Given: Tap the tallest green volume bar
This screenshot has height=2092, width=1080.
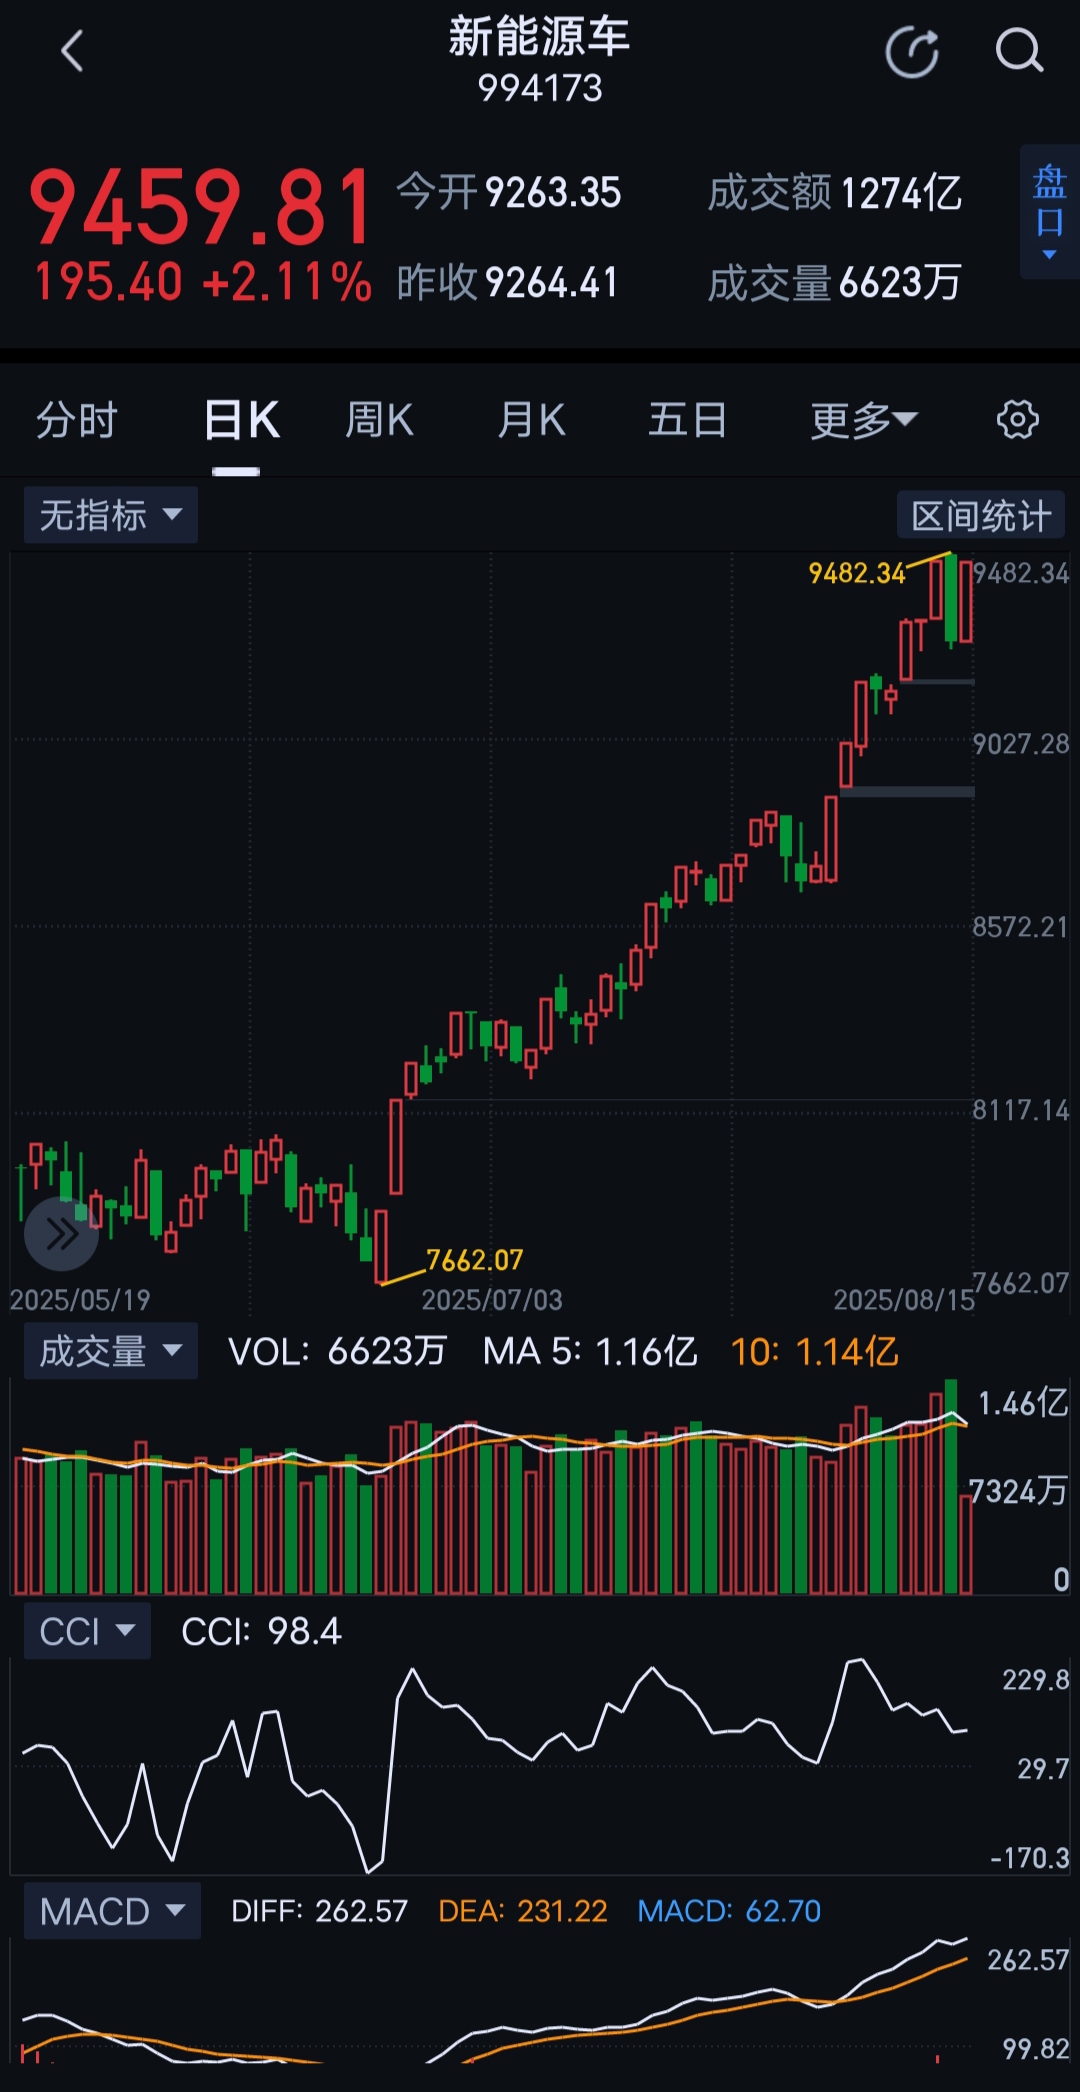Looking at the screenshot, I should (x=951, y=1486).
